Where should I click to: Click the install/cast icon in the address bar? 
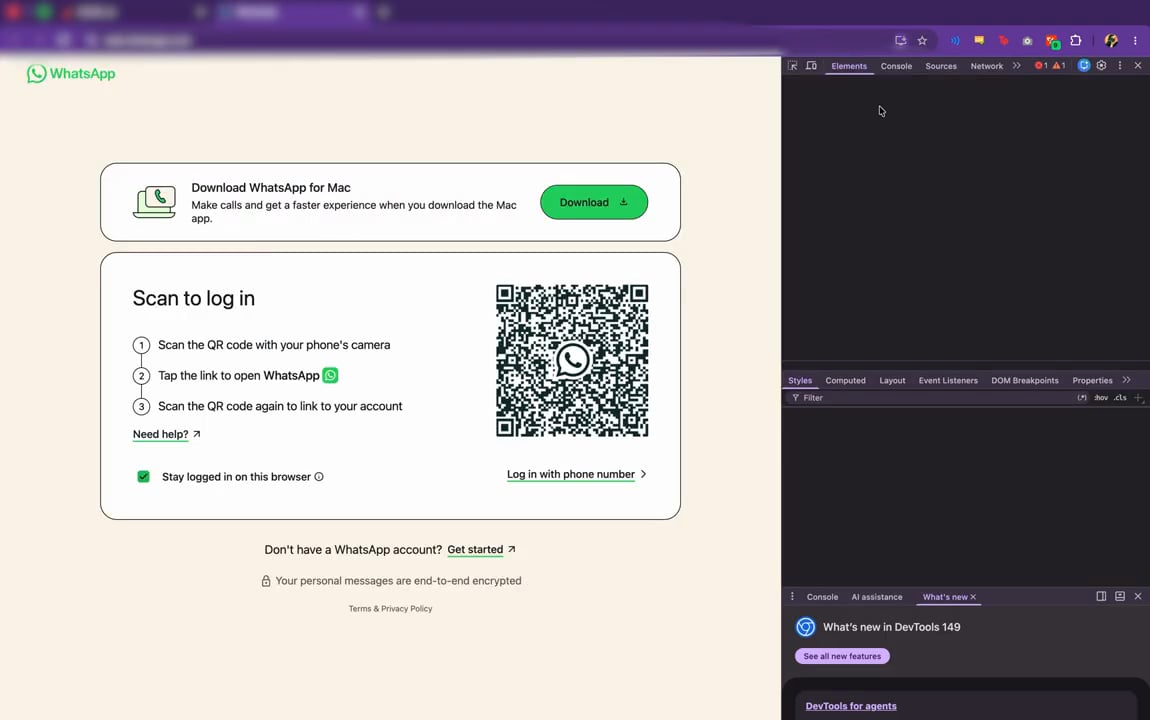pyautogui.click(x=900, y=40)
